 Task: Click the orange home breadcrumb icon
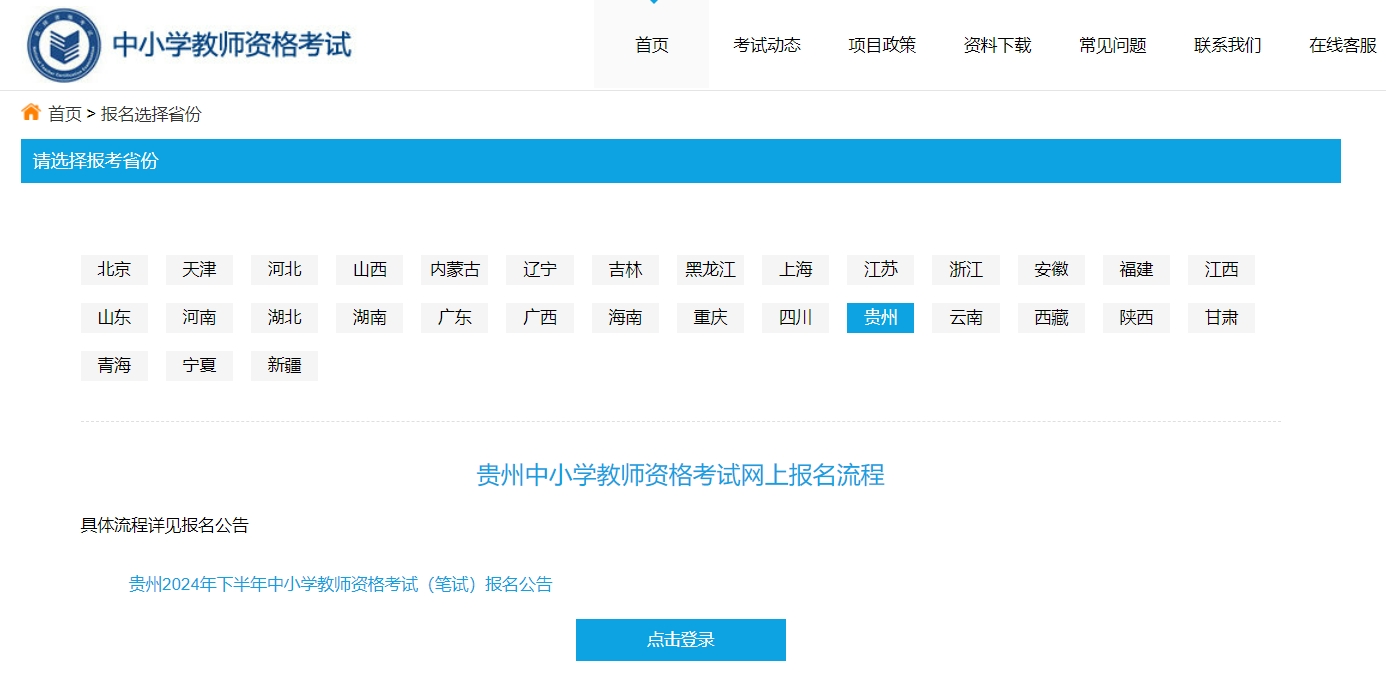pyautogui.click(x=31, y=112)
